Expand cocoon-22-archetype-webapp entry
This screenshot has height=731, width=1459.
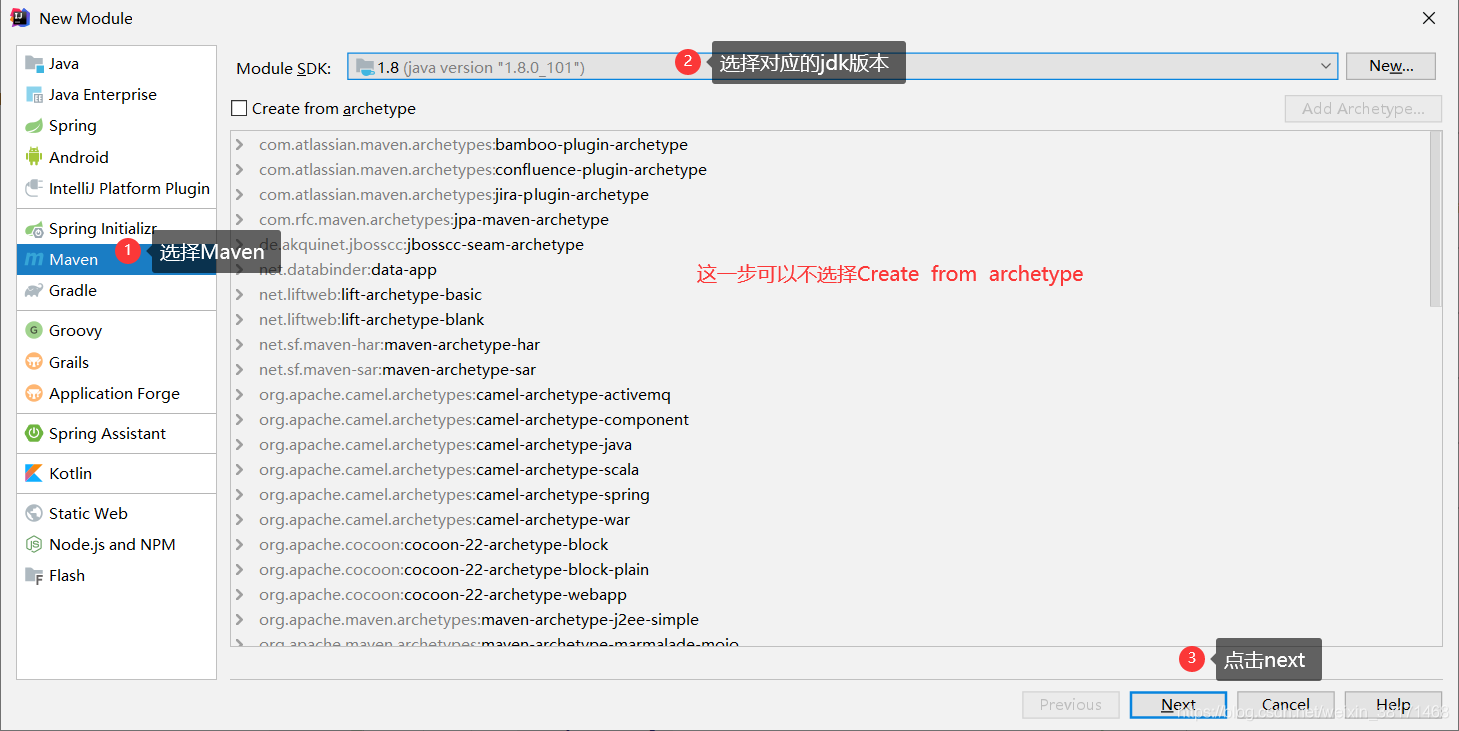pos(240,595)
